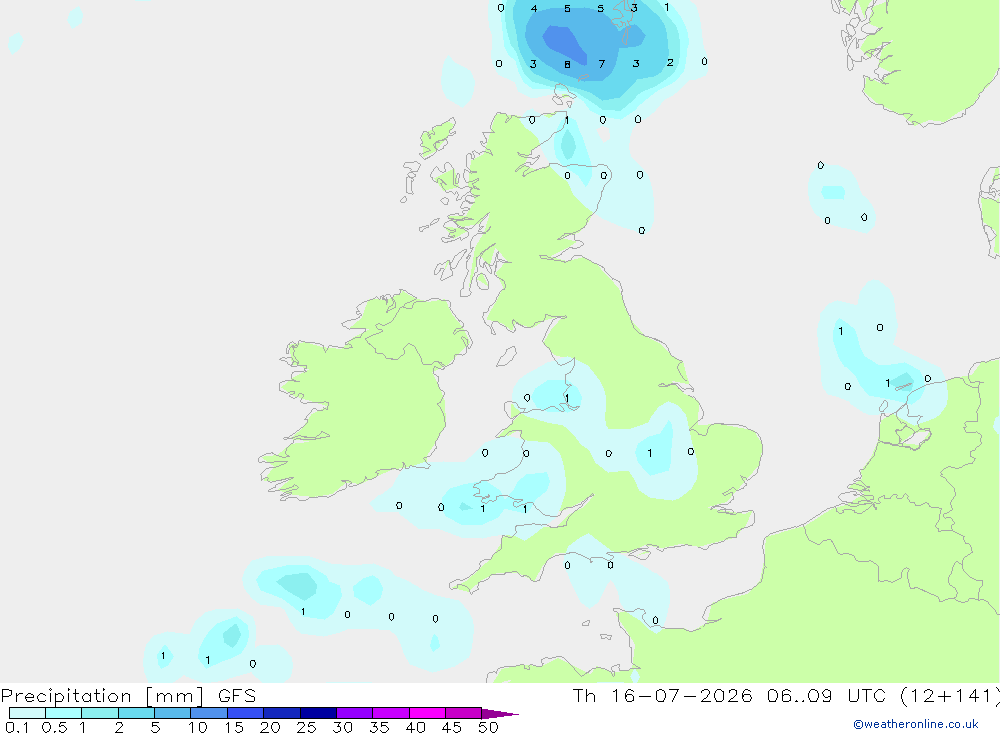Pick the 40–45 mm magenta legend swatch
Screen dimensions: 1000x733
point(427,713)
